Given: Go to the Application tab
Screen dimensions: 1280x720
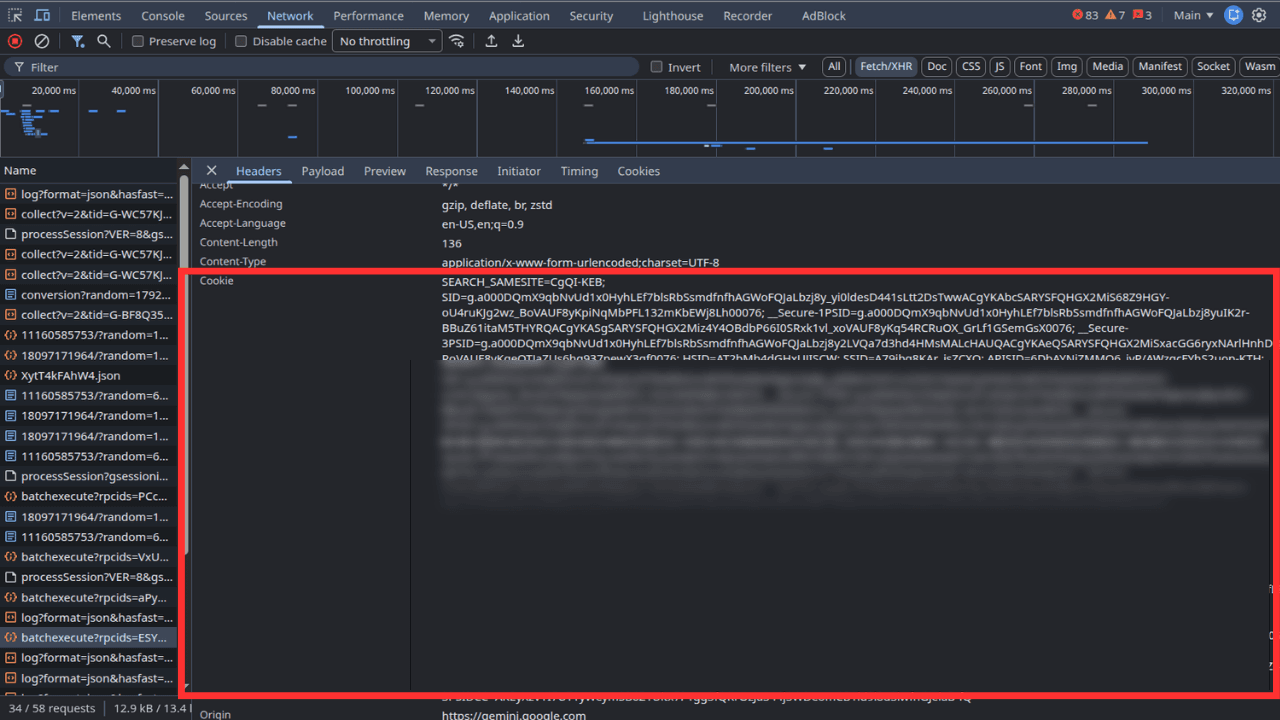Looking at the screenshot, I should [519, 15].
